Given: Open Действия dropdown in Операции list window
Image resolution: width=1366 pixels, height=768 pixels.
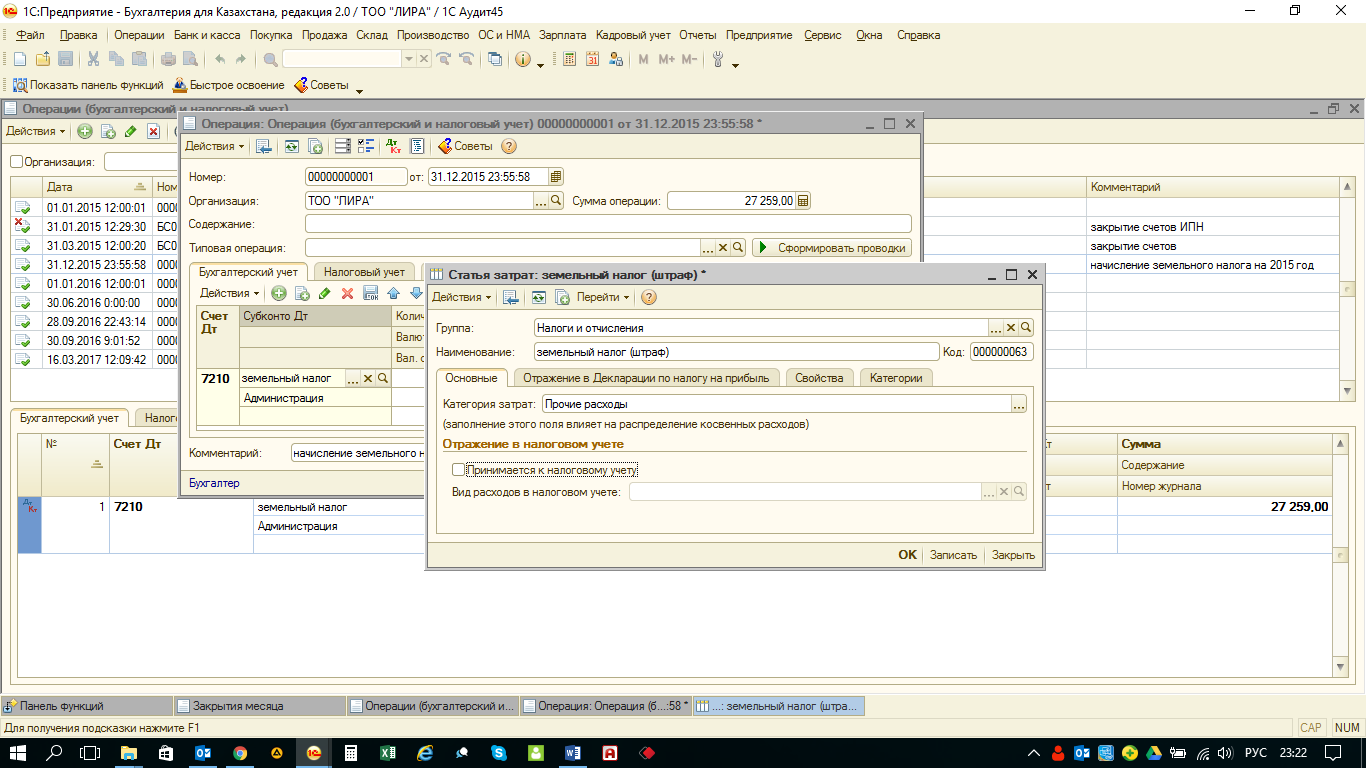Looking at the screenshot, I should [x=36, y=131].
